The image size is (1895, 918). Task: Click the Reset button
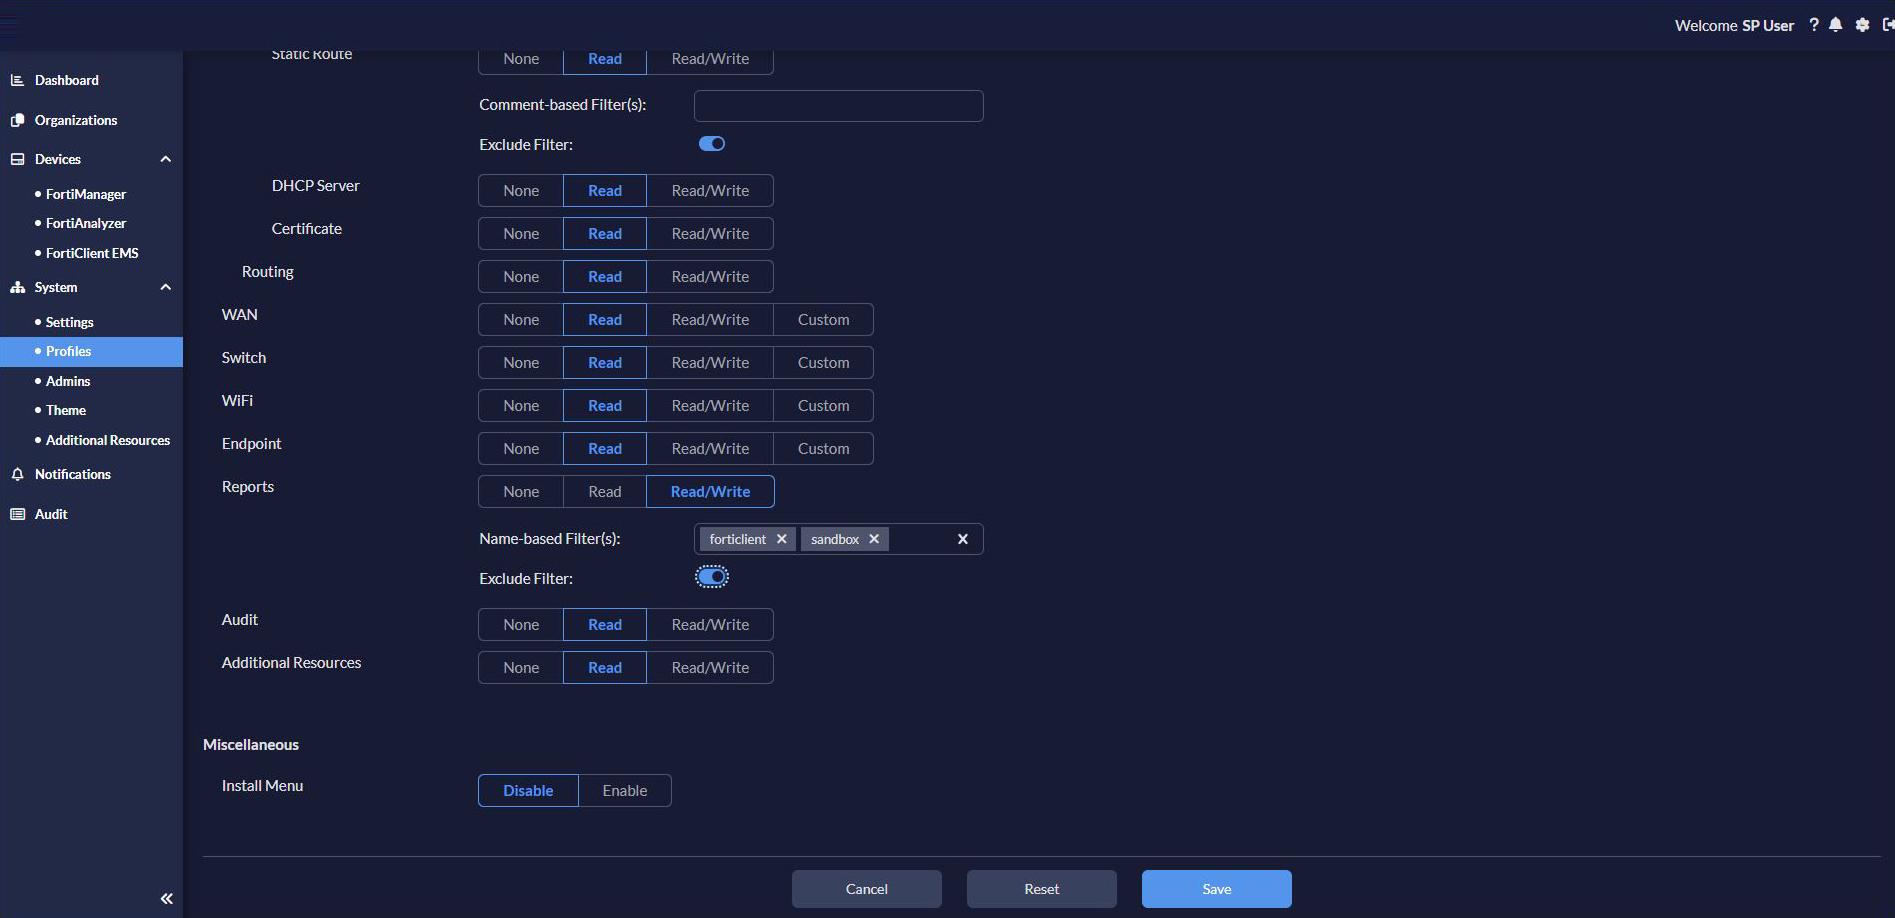(1041, 888)
